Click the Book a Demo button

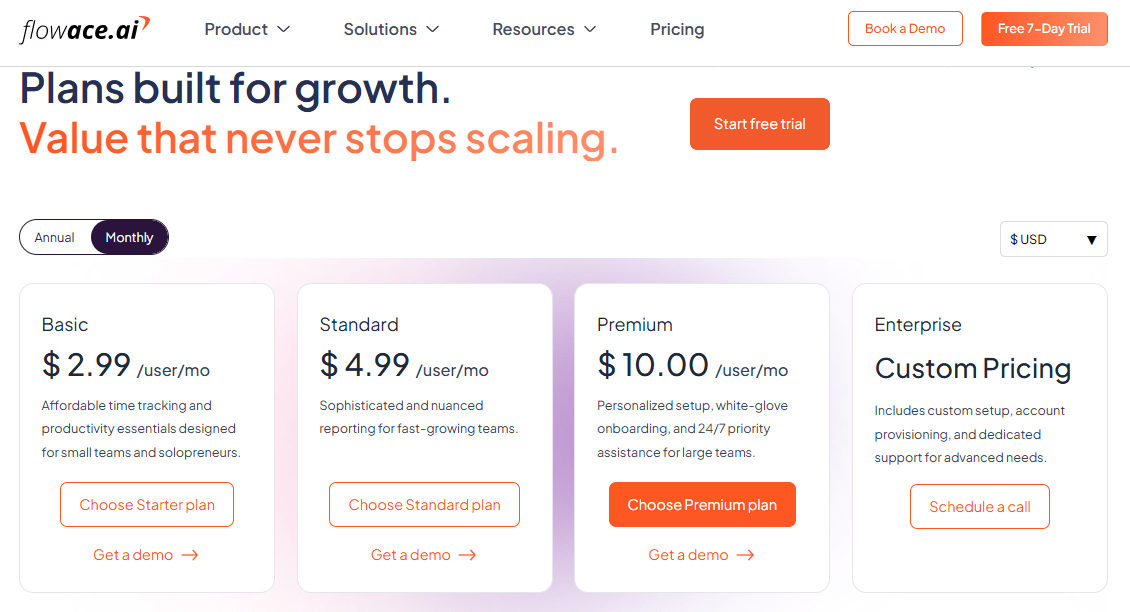pos(905,28)
